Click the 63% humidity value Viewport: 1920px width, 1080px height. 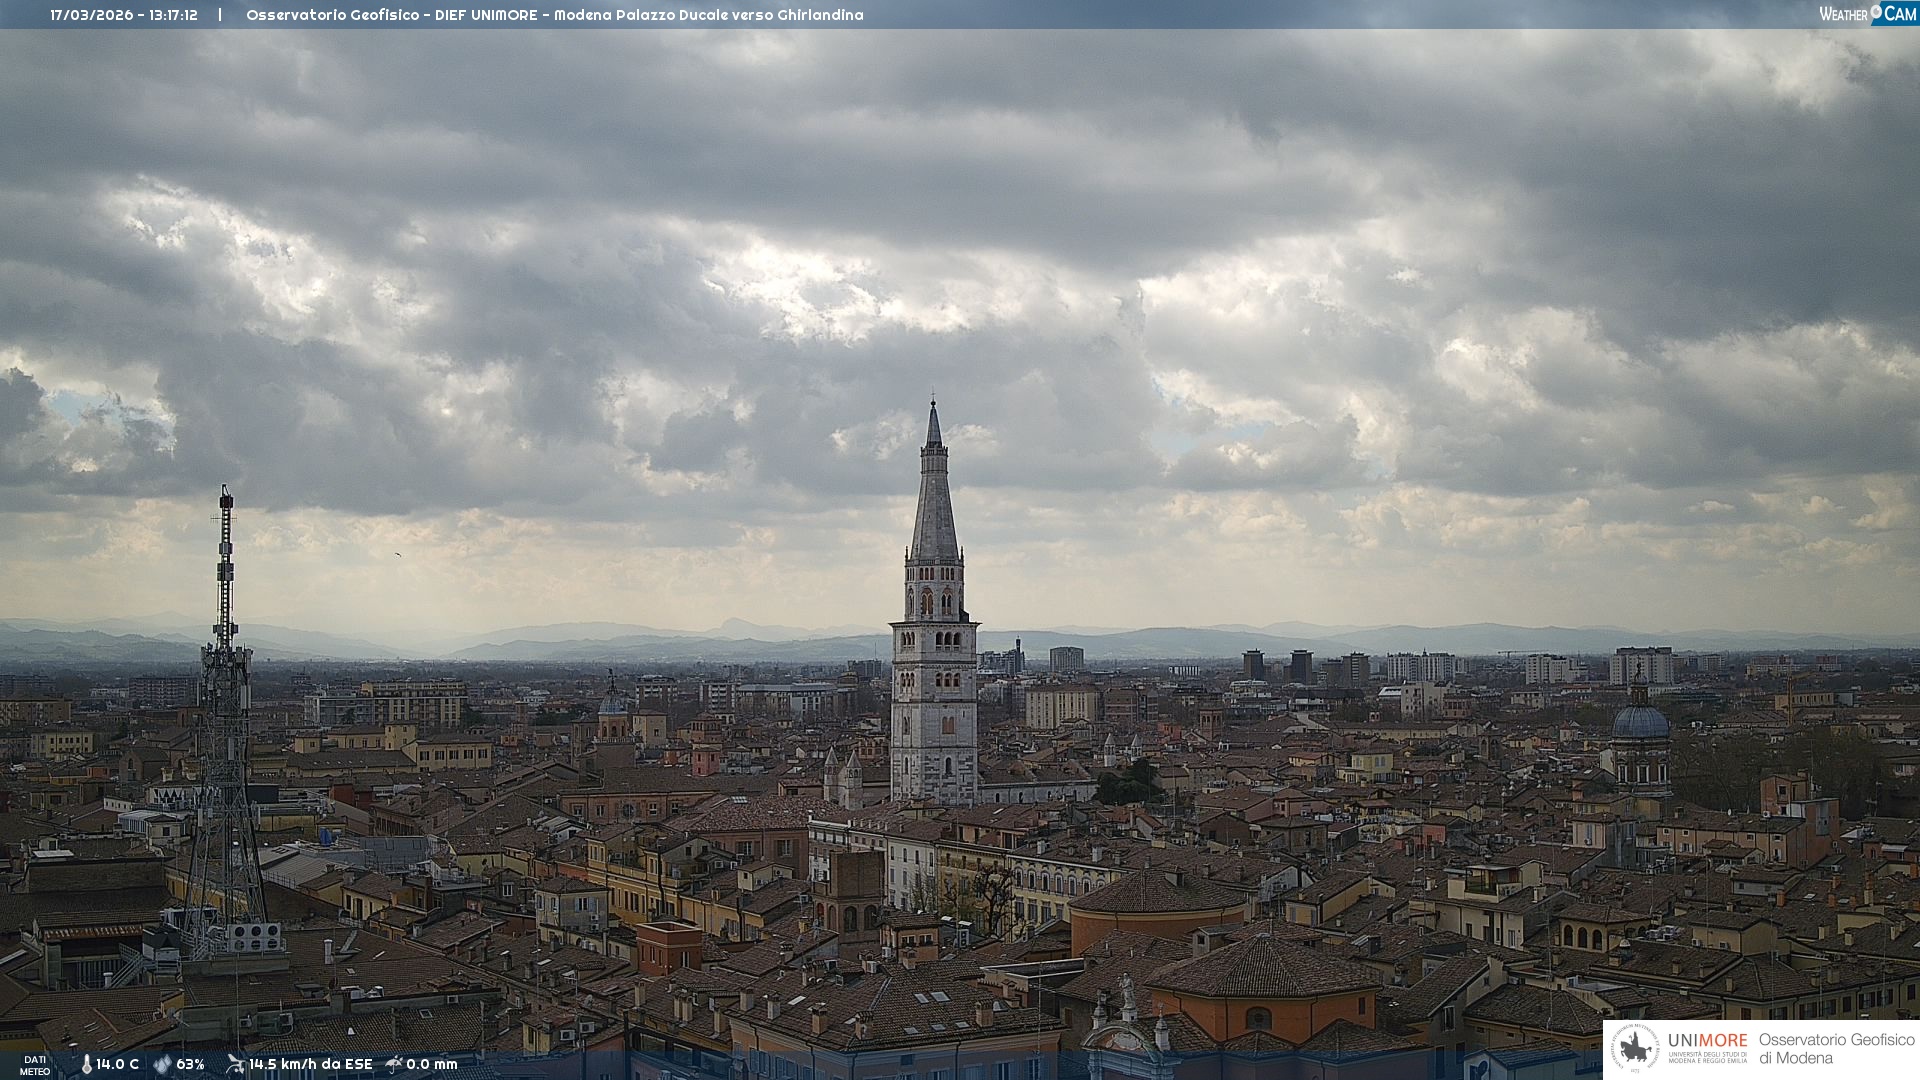(190, 1064)
